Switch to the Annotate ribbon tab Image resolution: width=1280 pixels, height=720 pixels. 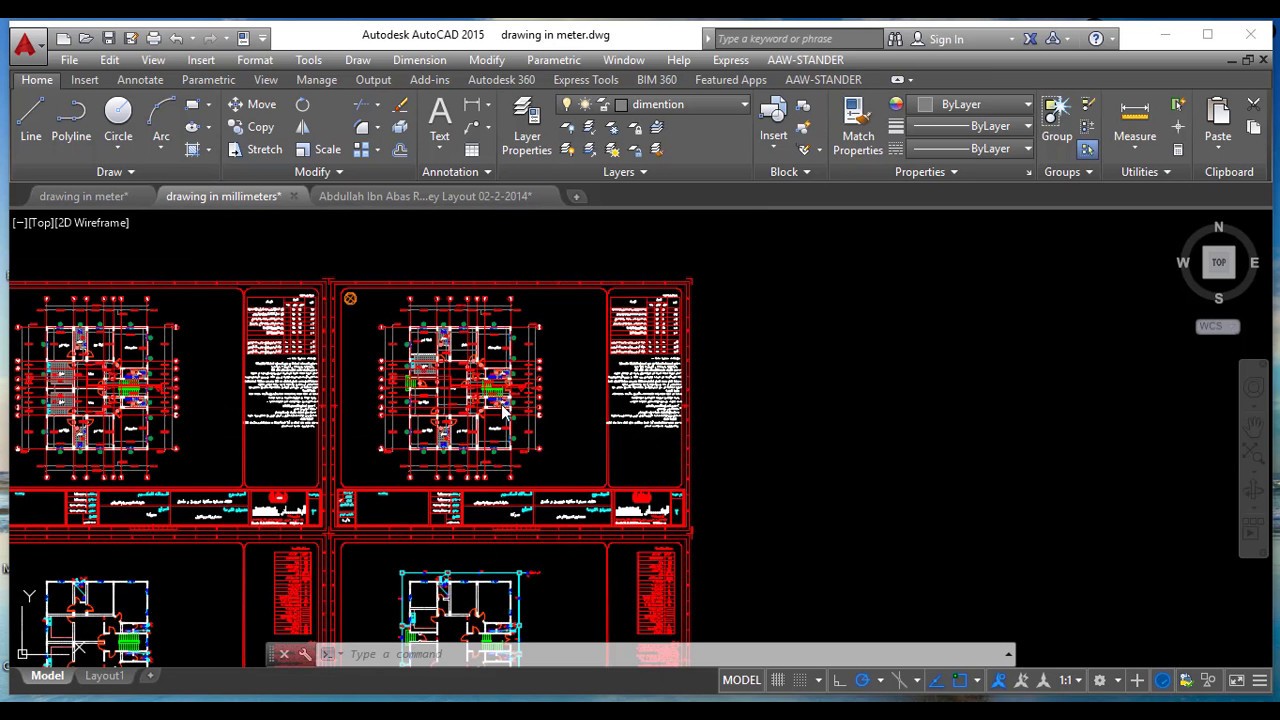[x=140, y=80]
